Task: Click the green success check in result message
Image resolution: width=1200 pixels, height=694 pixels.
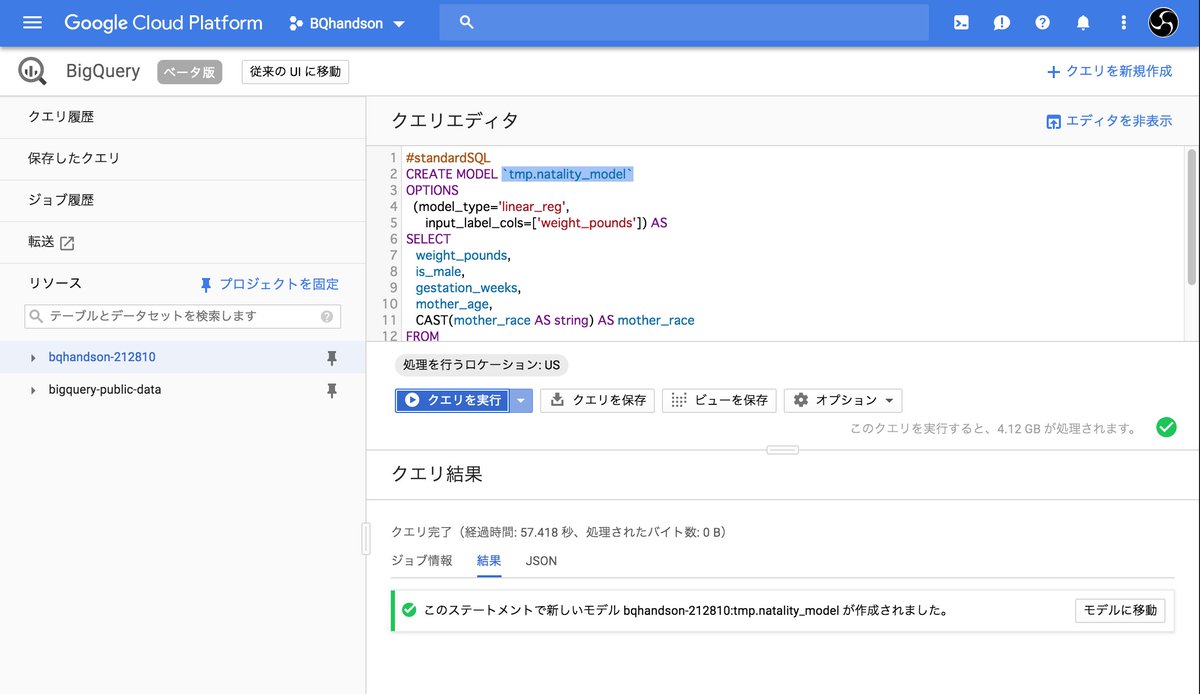Action: click(408, 610)
